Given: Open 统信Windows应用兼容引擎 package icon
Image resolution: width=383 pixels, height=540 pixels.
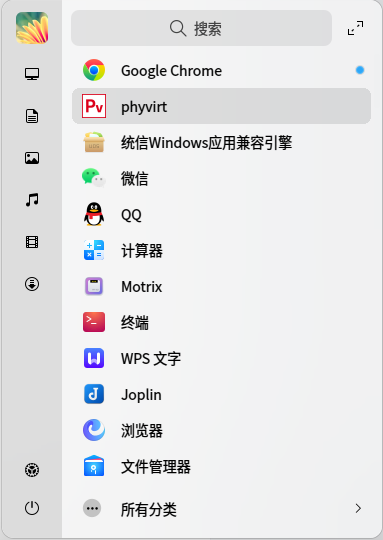Looking at the screenshot, I should coord(94,142).
